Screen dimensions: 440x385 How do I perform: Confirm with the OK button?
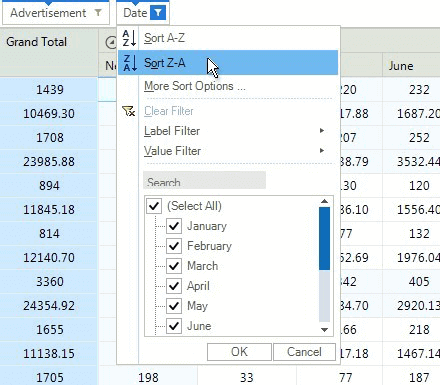(239, 352)
